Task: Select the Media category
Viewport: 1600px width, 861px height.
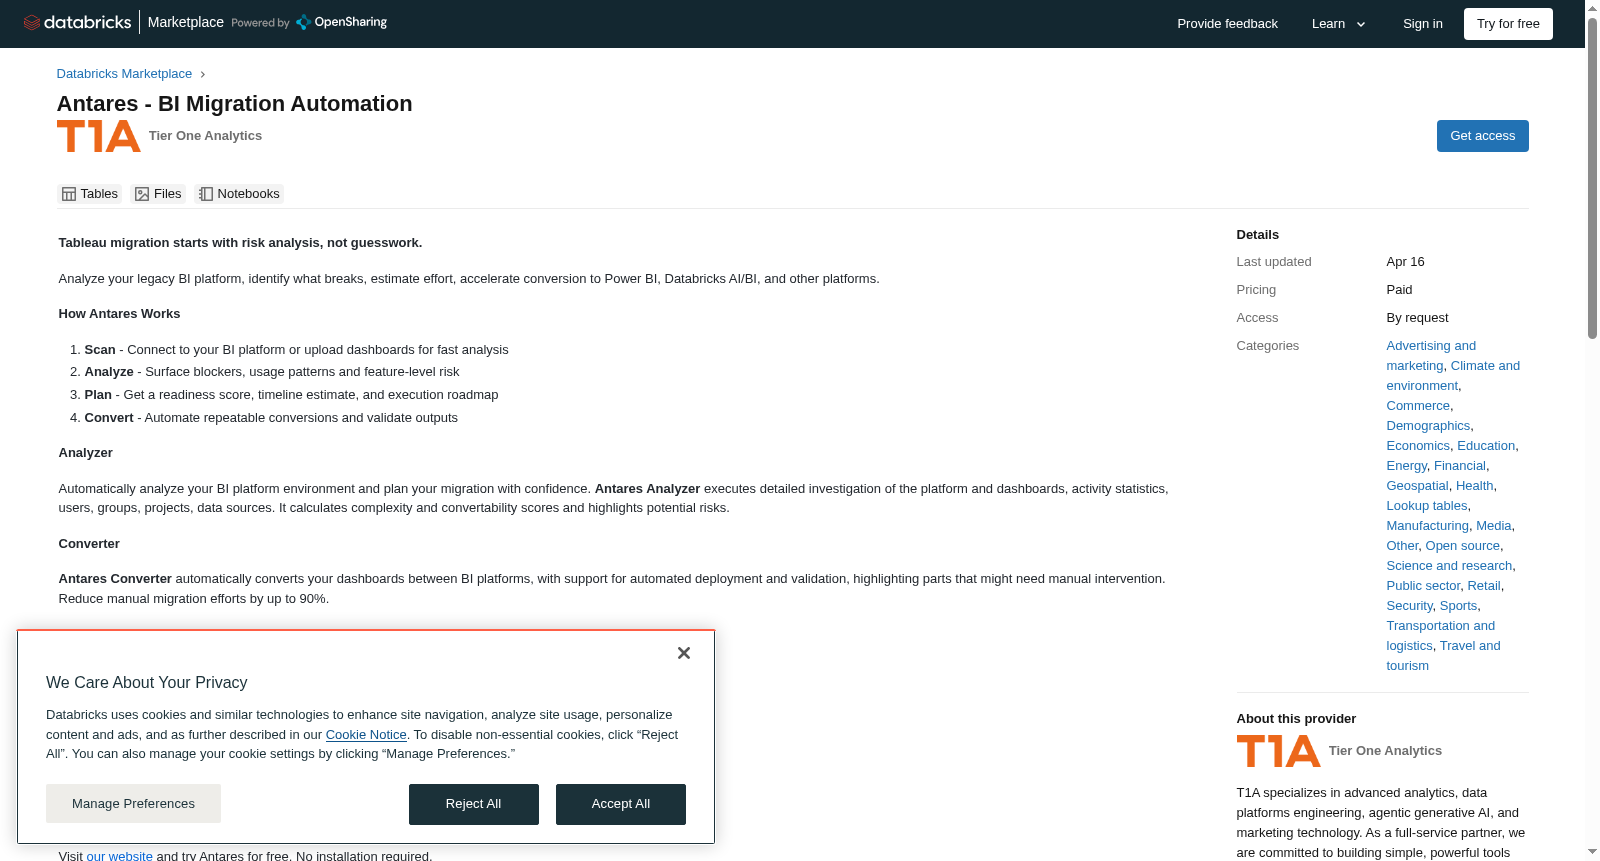Action: [x=1494, y=526]
